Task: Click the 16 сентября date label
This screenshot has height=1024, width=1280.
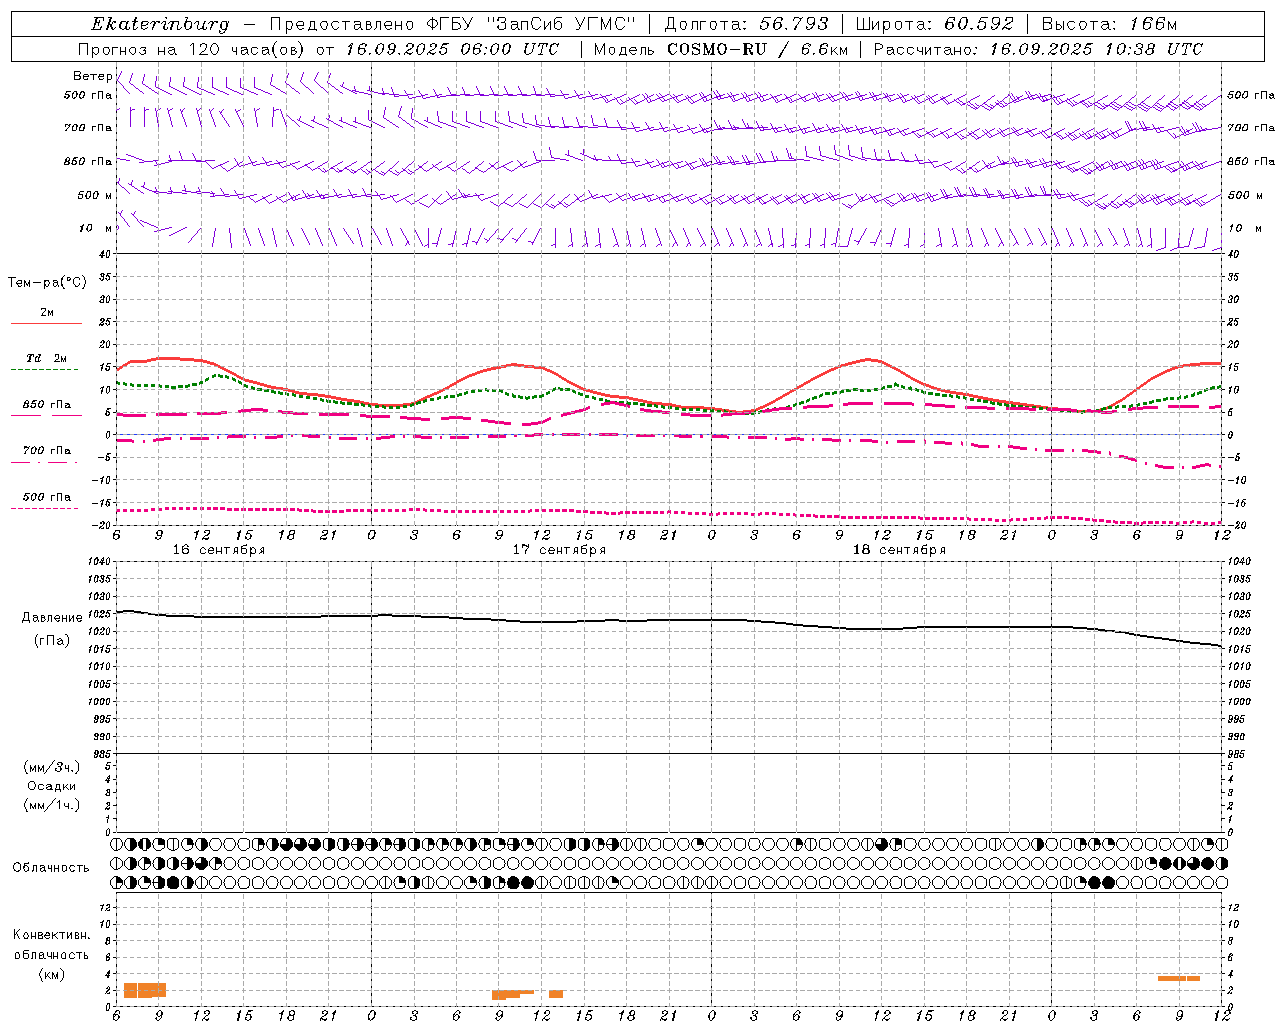Action: (218, 550)
